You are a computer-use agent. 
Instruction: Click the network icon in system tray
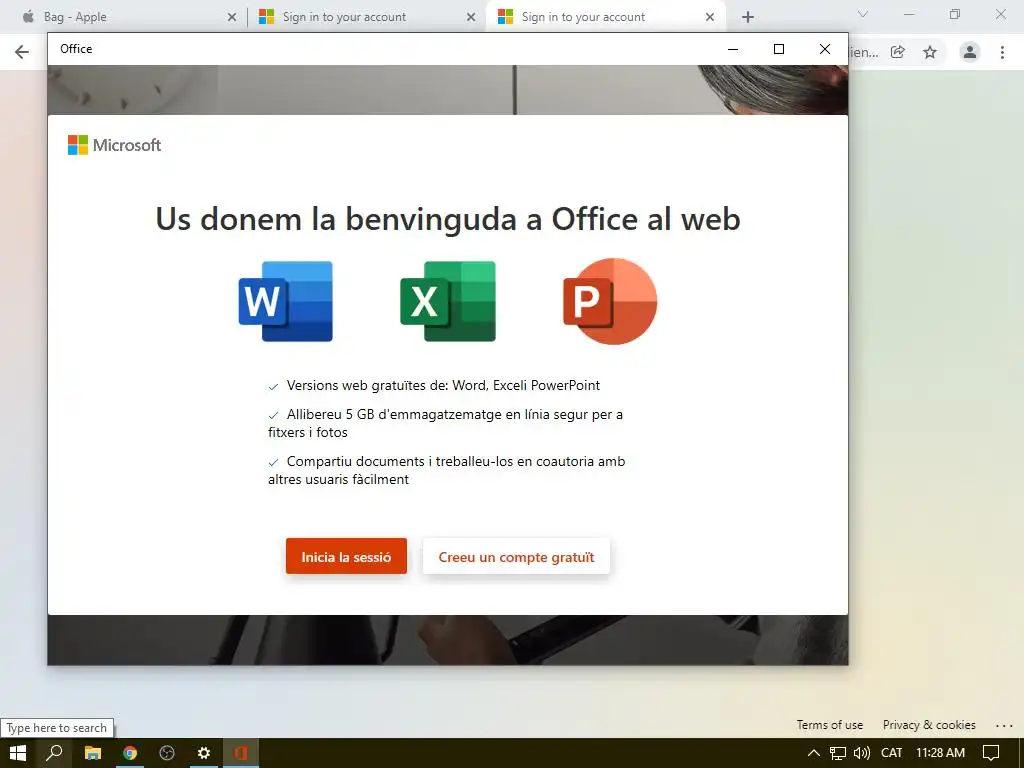click(838, 753)
